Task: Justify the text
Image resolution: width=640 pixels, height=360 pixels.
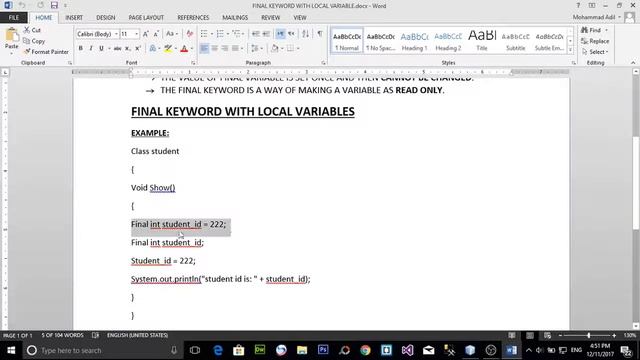Action: click(x=236, y=48)
